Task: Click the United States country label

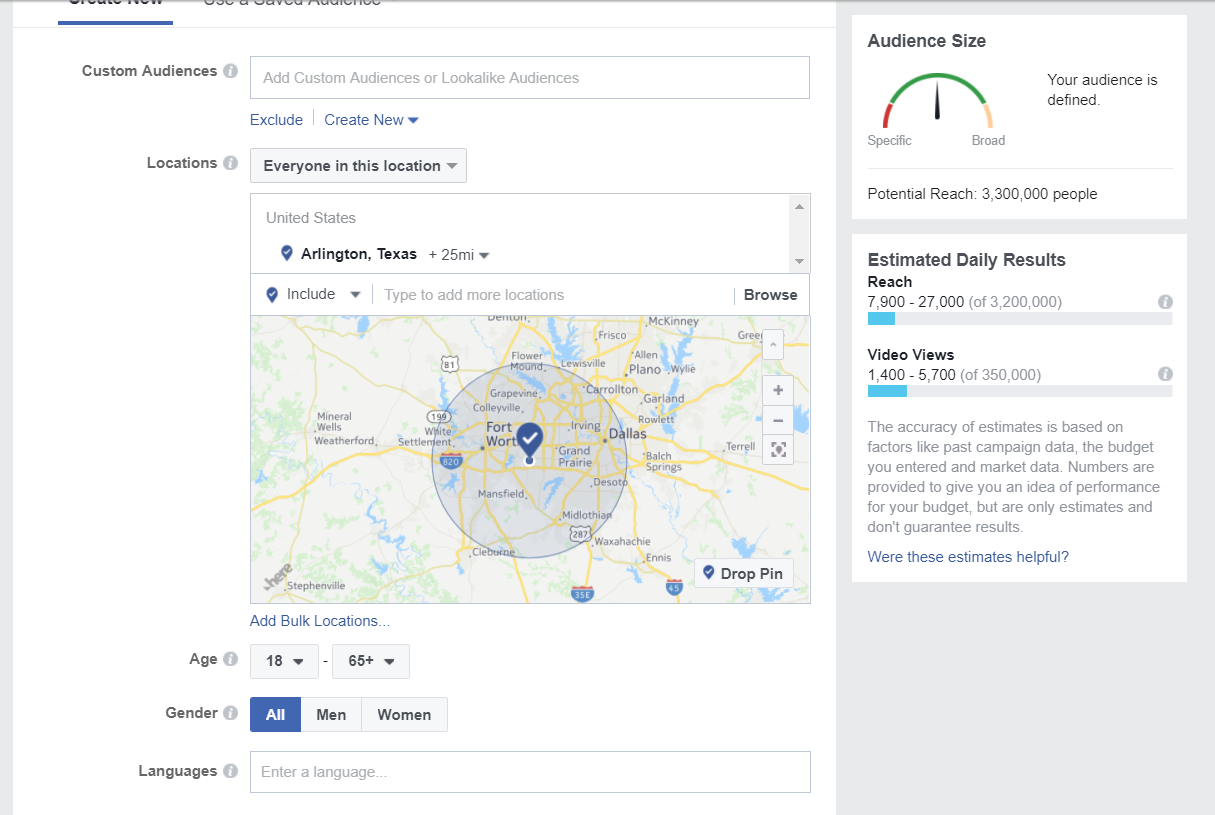Action: point(311,218)
